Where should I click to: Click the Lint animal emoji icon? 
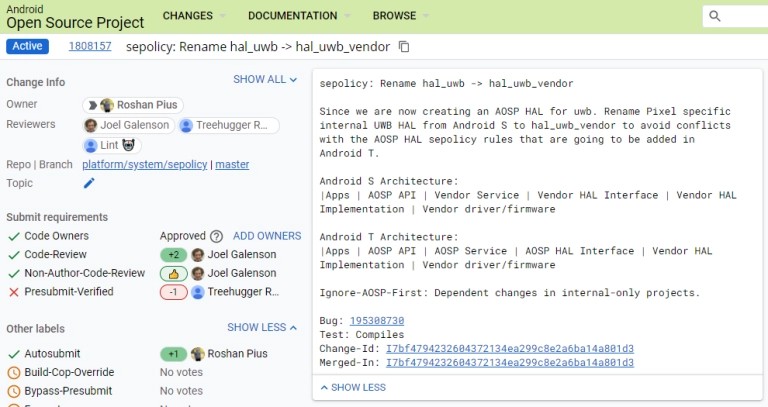128,145
